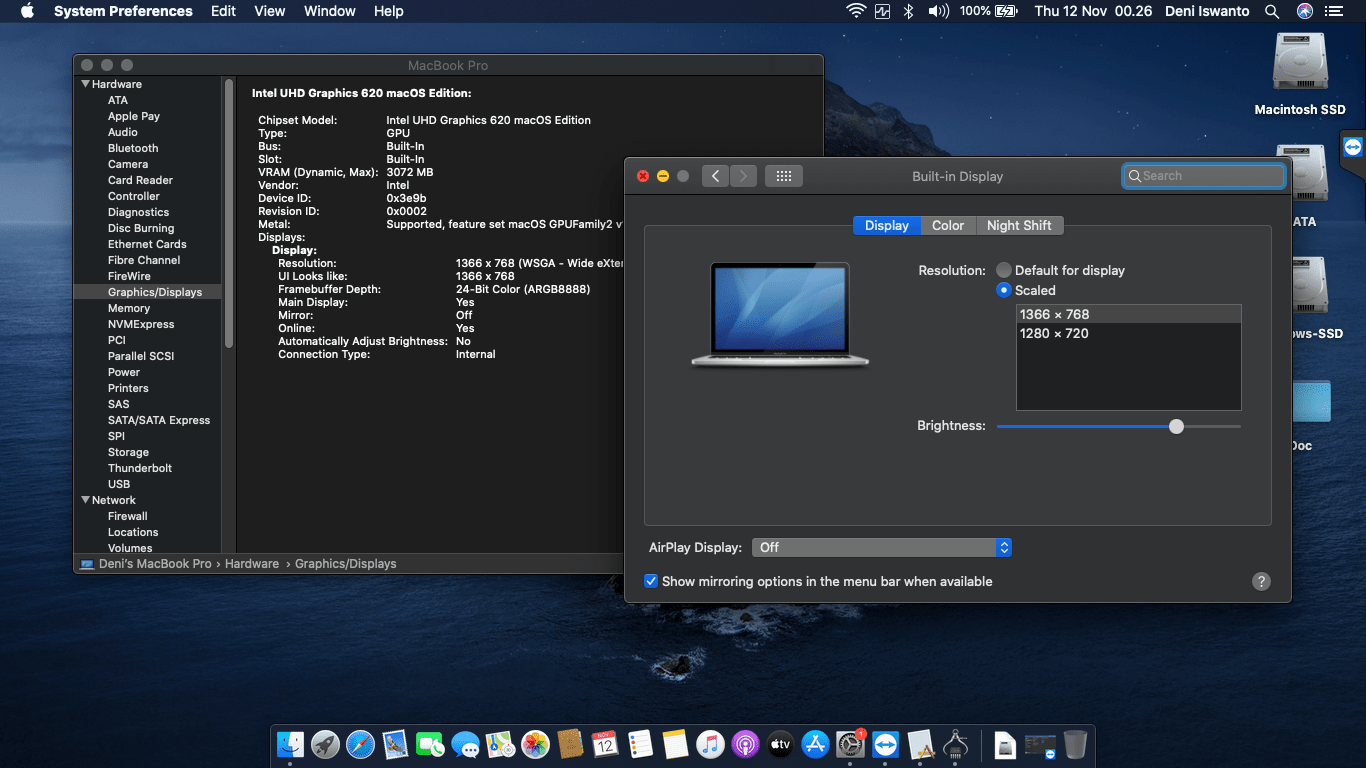The image size is (1366, 768).
Task: Open Calendar icon in dock
Action: click(x=605, y=744)
